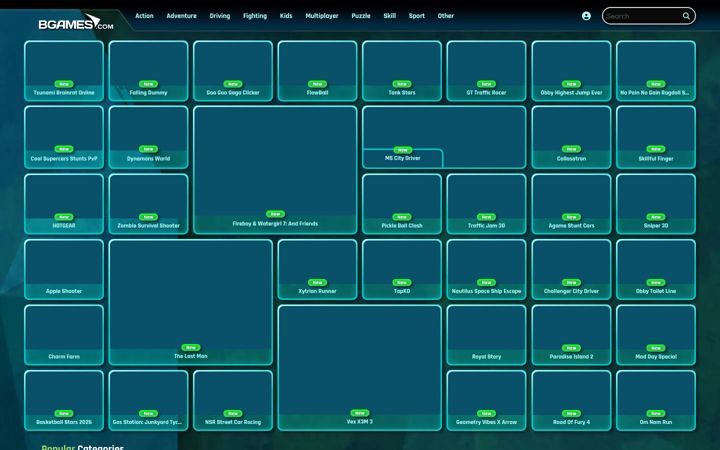720x450 pixels.
Task: Open Obby Highest Jump Ever tile
Action: (571, 71)
